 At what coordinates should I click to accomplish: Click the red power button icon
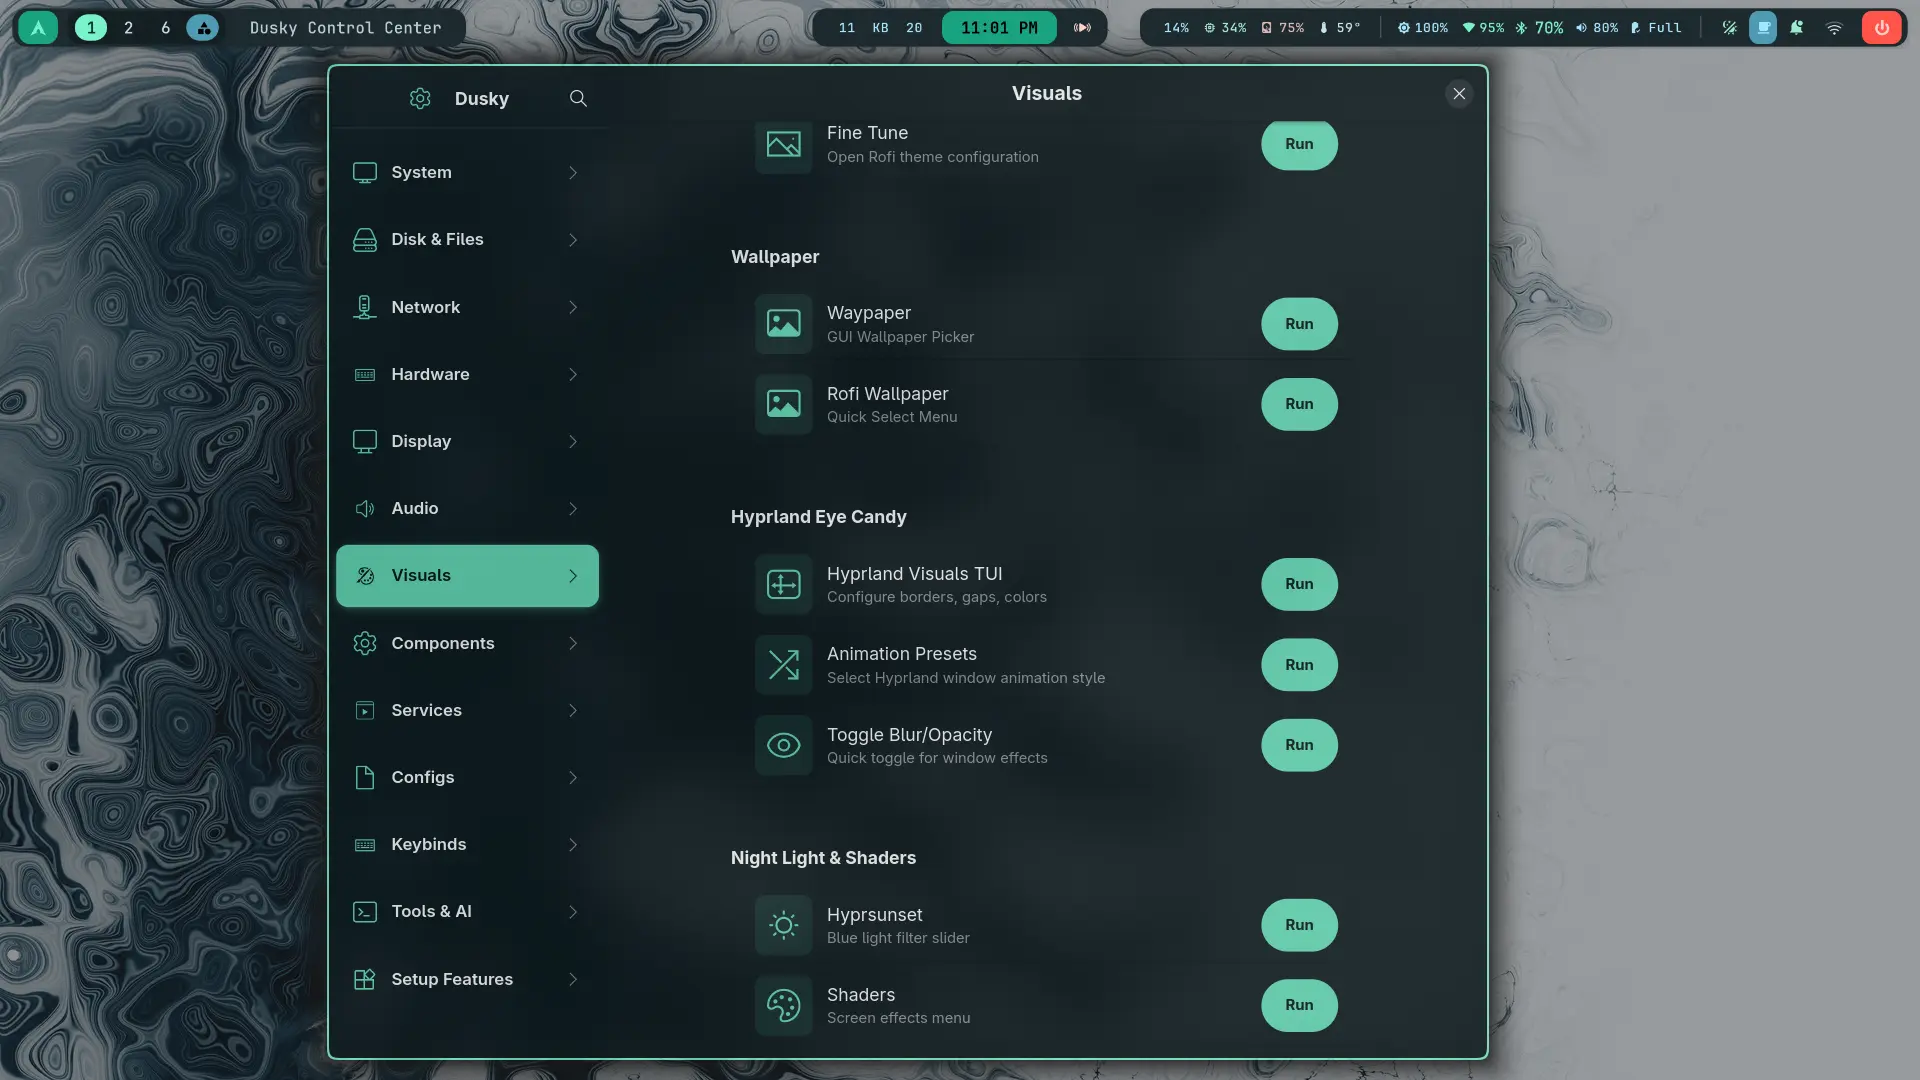(1882, 28)
